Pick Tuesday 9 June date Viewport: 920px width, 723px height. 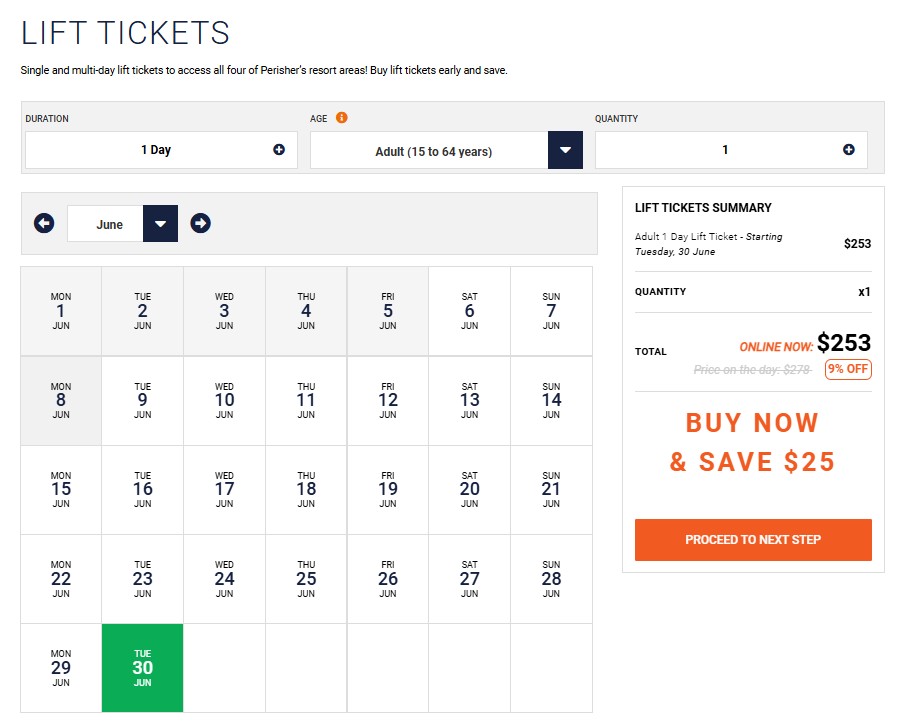(x=143, y=400)
